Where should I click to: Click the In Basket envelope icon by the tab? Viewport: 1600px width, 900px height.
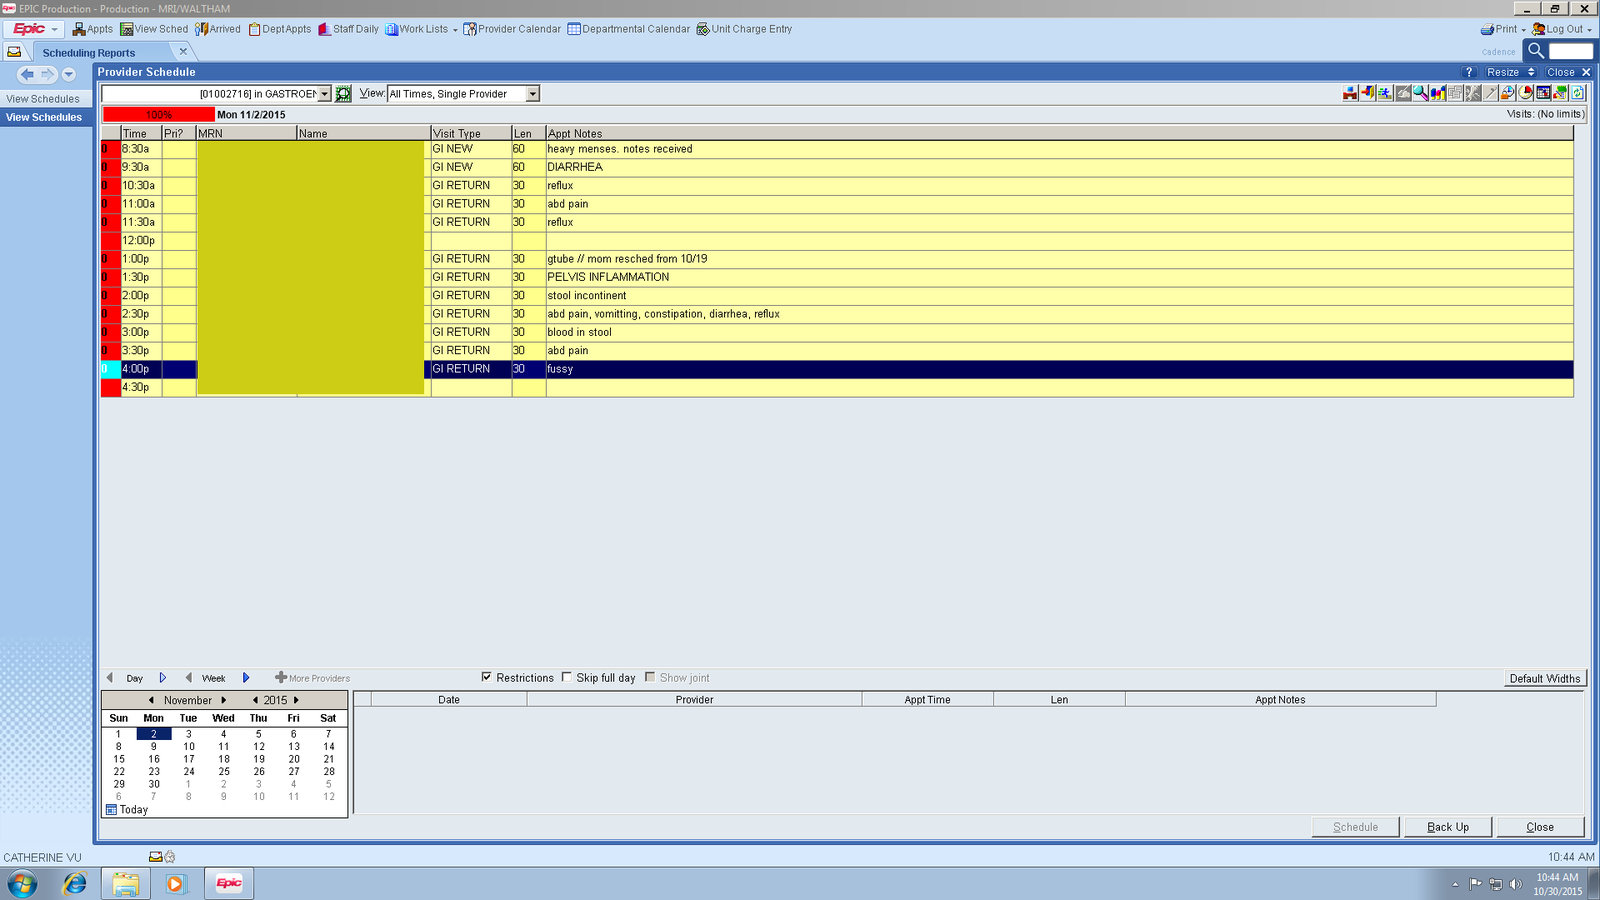tap(15, 52)
